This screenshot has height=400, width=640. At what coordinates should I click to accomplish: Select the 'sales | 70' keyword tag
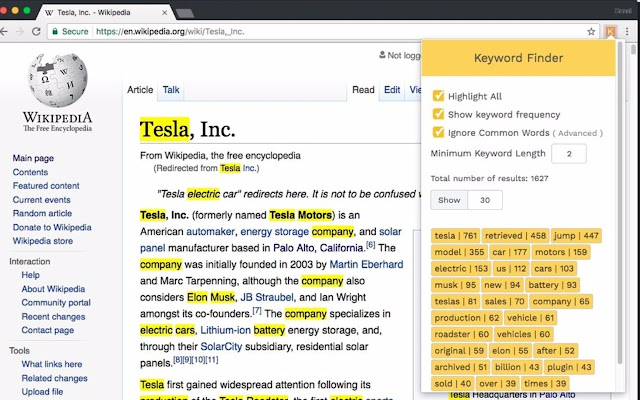(504, 301)
